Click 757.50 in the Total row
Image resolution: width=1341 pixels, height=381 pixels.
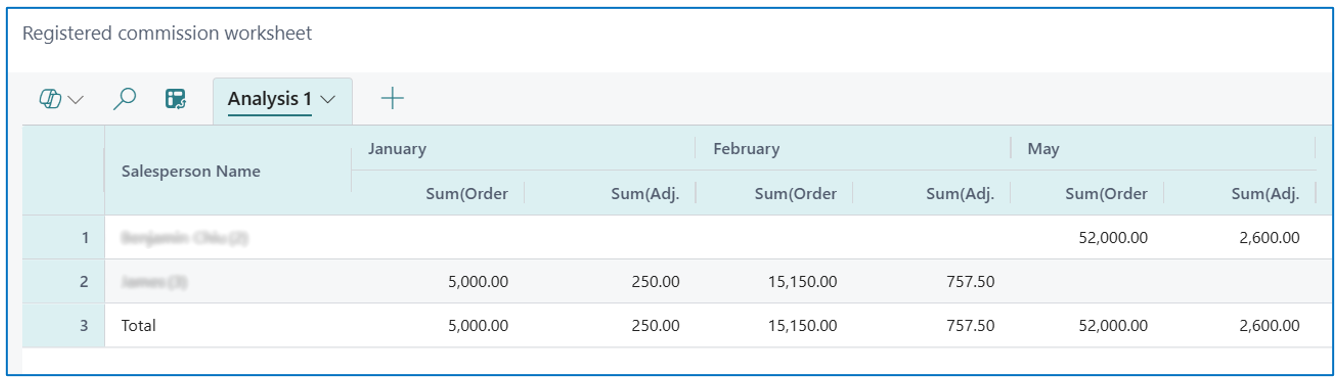pyautogui.click(x=970, y=326)
